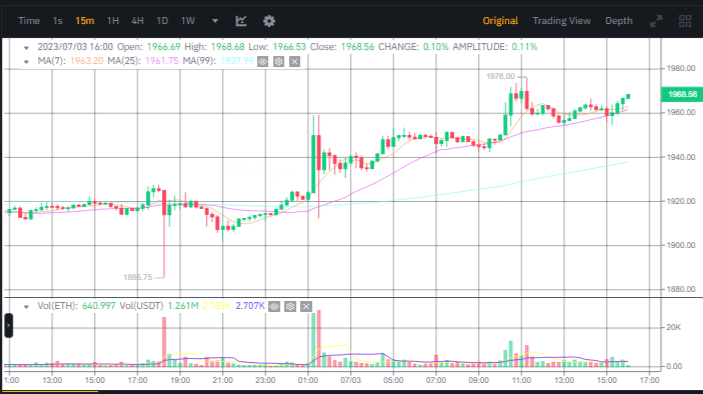Expand the left side panel arrow
This screenshot has width=703, height=394.
(9, 325)
